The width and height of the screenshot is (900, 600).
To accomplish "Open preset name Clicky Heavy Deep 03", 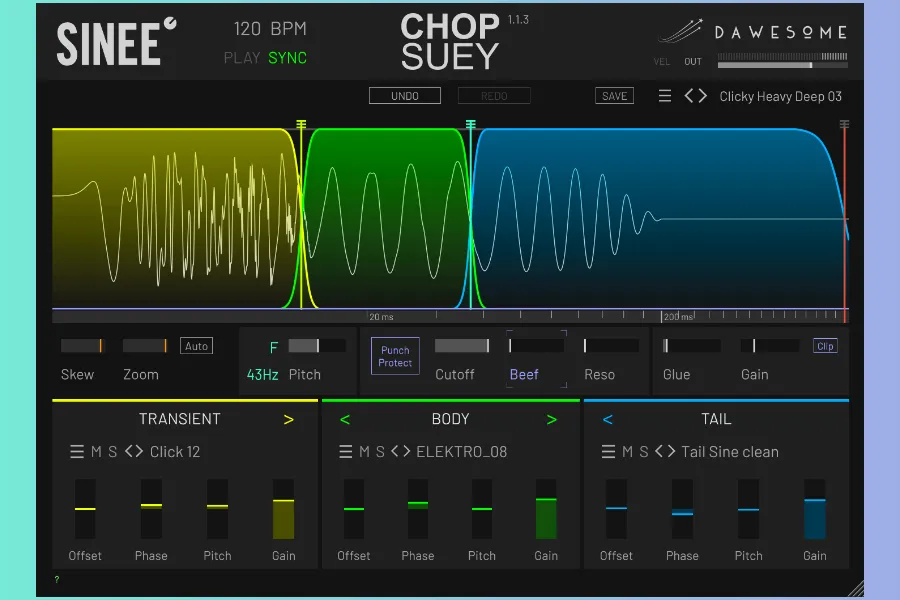I will click(x=781, y=96).
